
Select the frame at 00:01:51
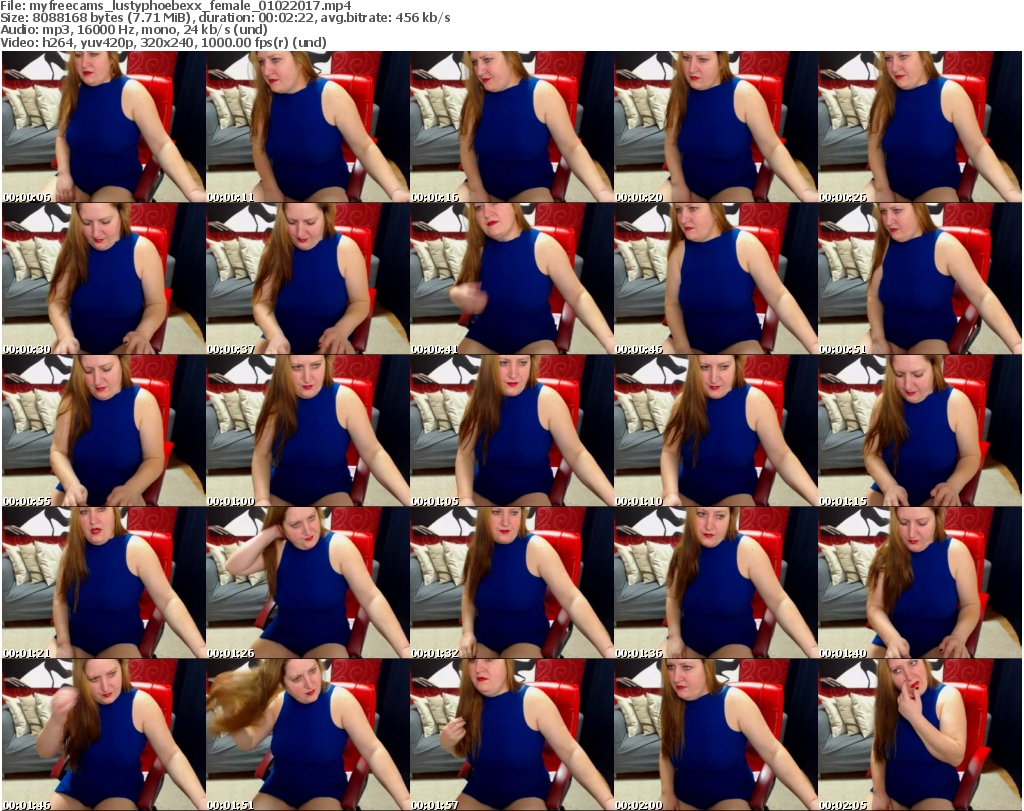click(308, 735)
